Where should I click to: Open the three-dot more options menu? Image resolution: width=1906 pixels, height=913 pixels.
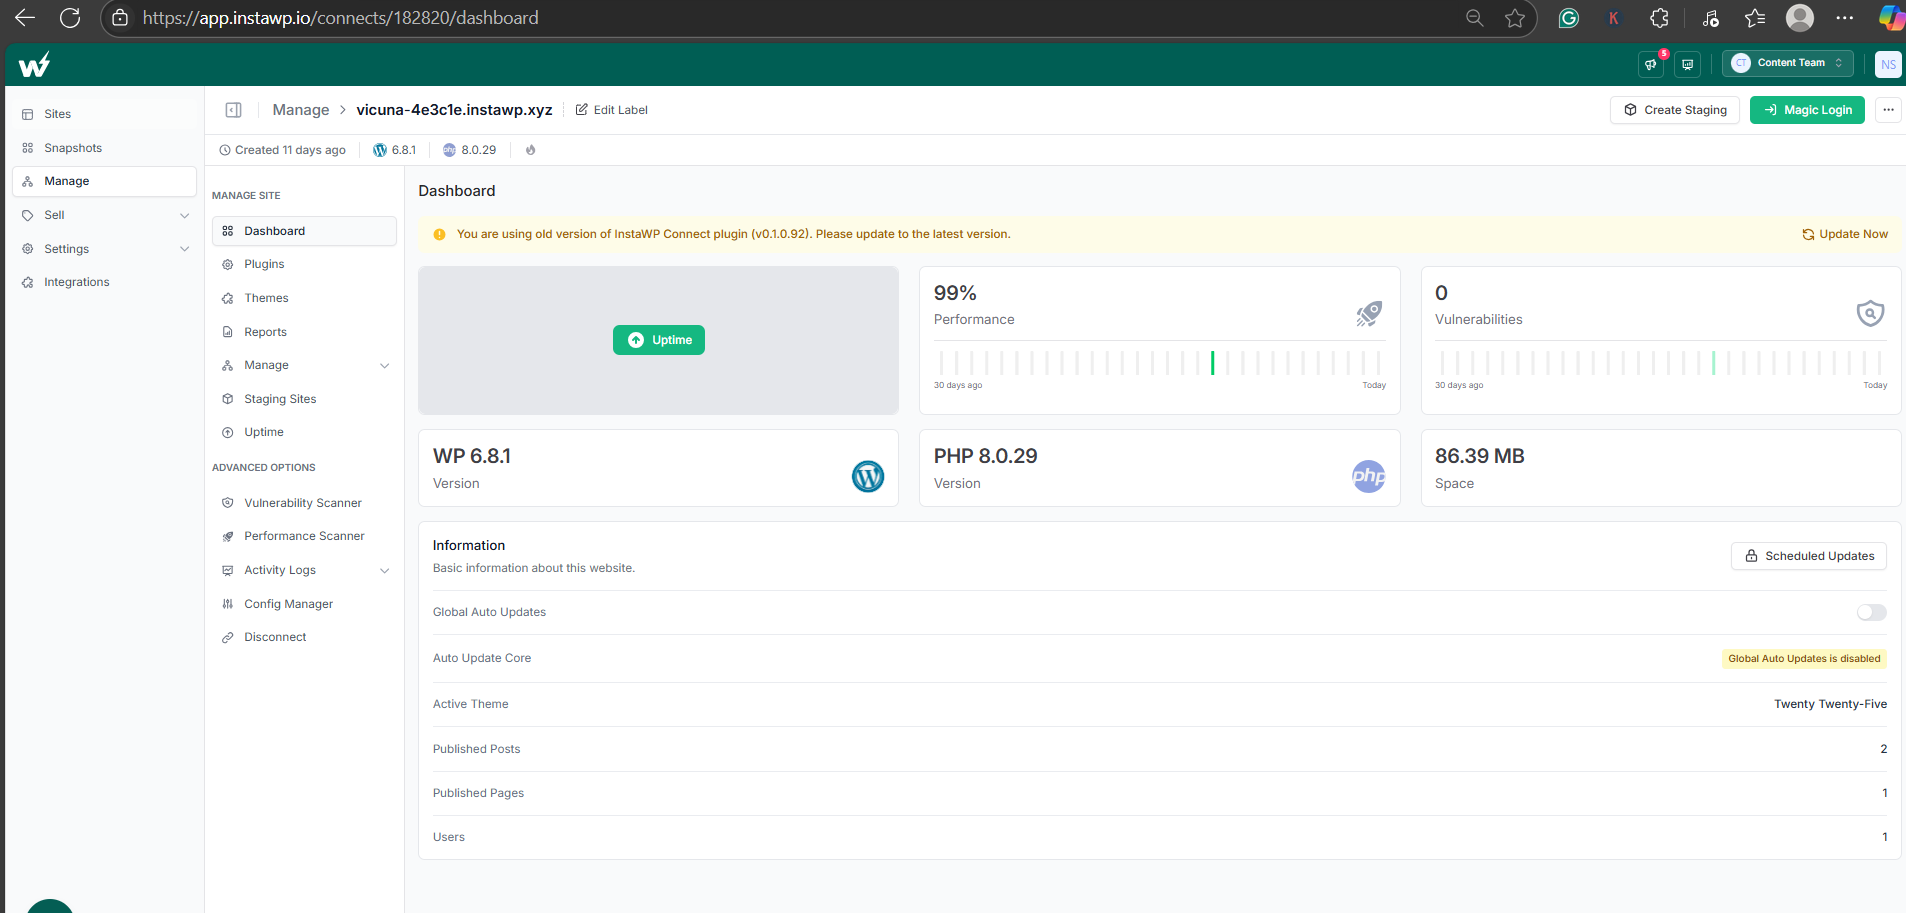pos(1888,110)
